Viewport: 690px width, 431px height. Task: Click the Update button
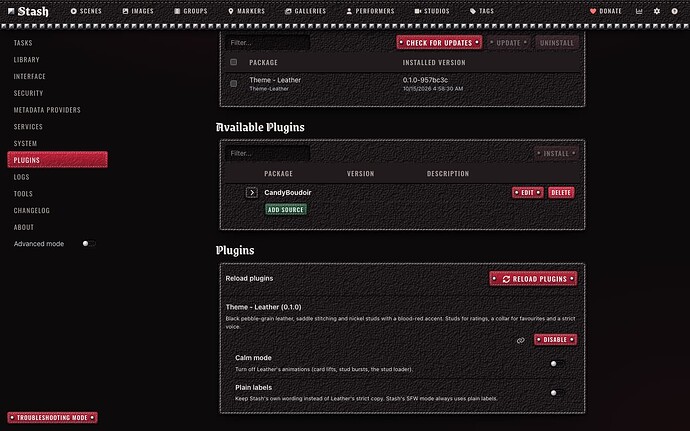508,42
